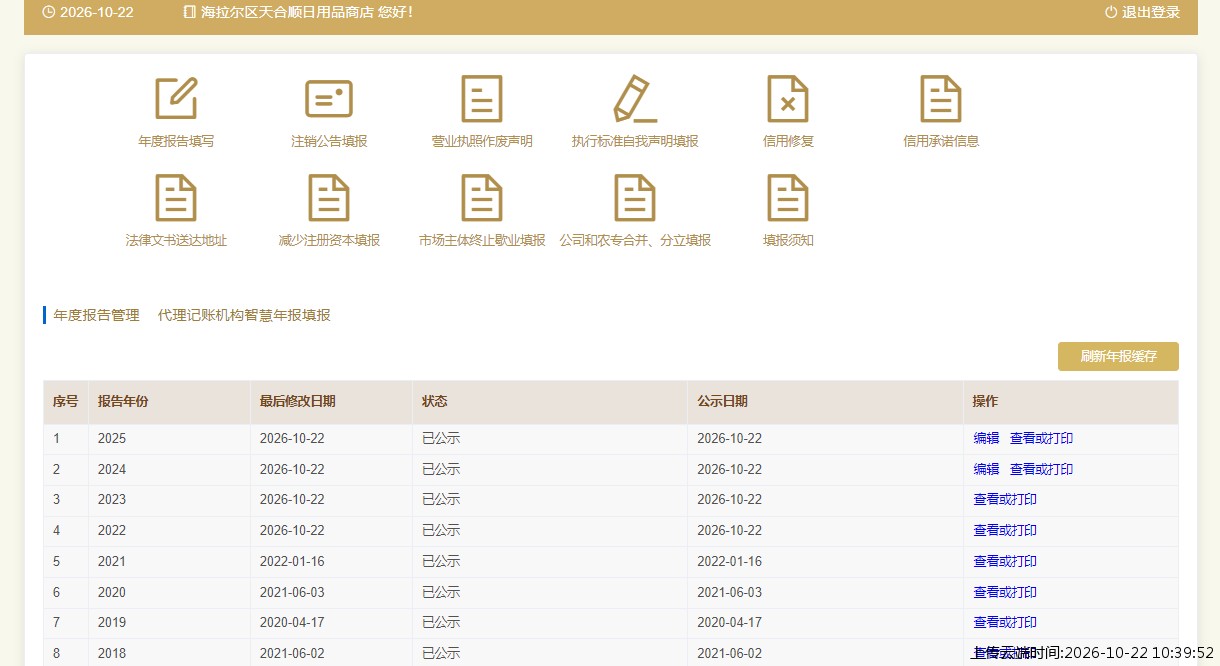This screenshot has height=666, width=1220.
Task: Click the store icon before 海拉尔区天合顺日用品商店
Action: click(x=190, y=12)
